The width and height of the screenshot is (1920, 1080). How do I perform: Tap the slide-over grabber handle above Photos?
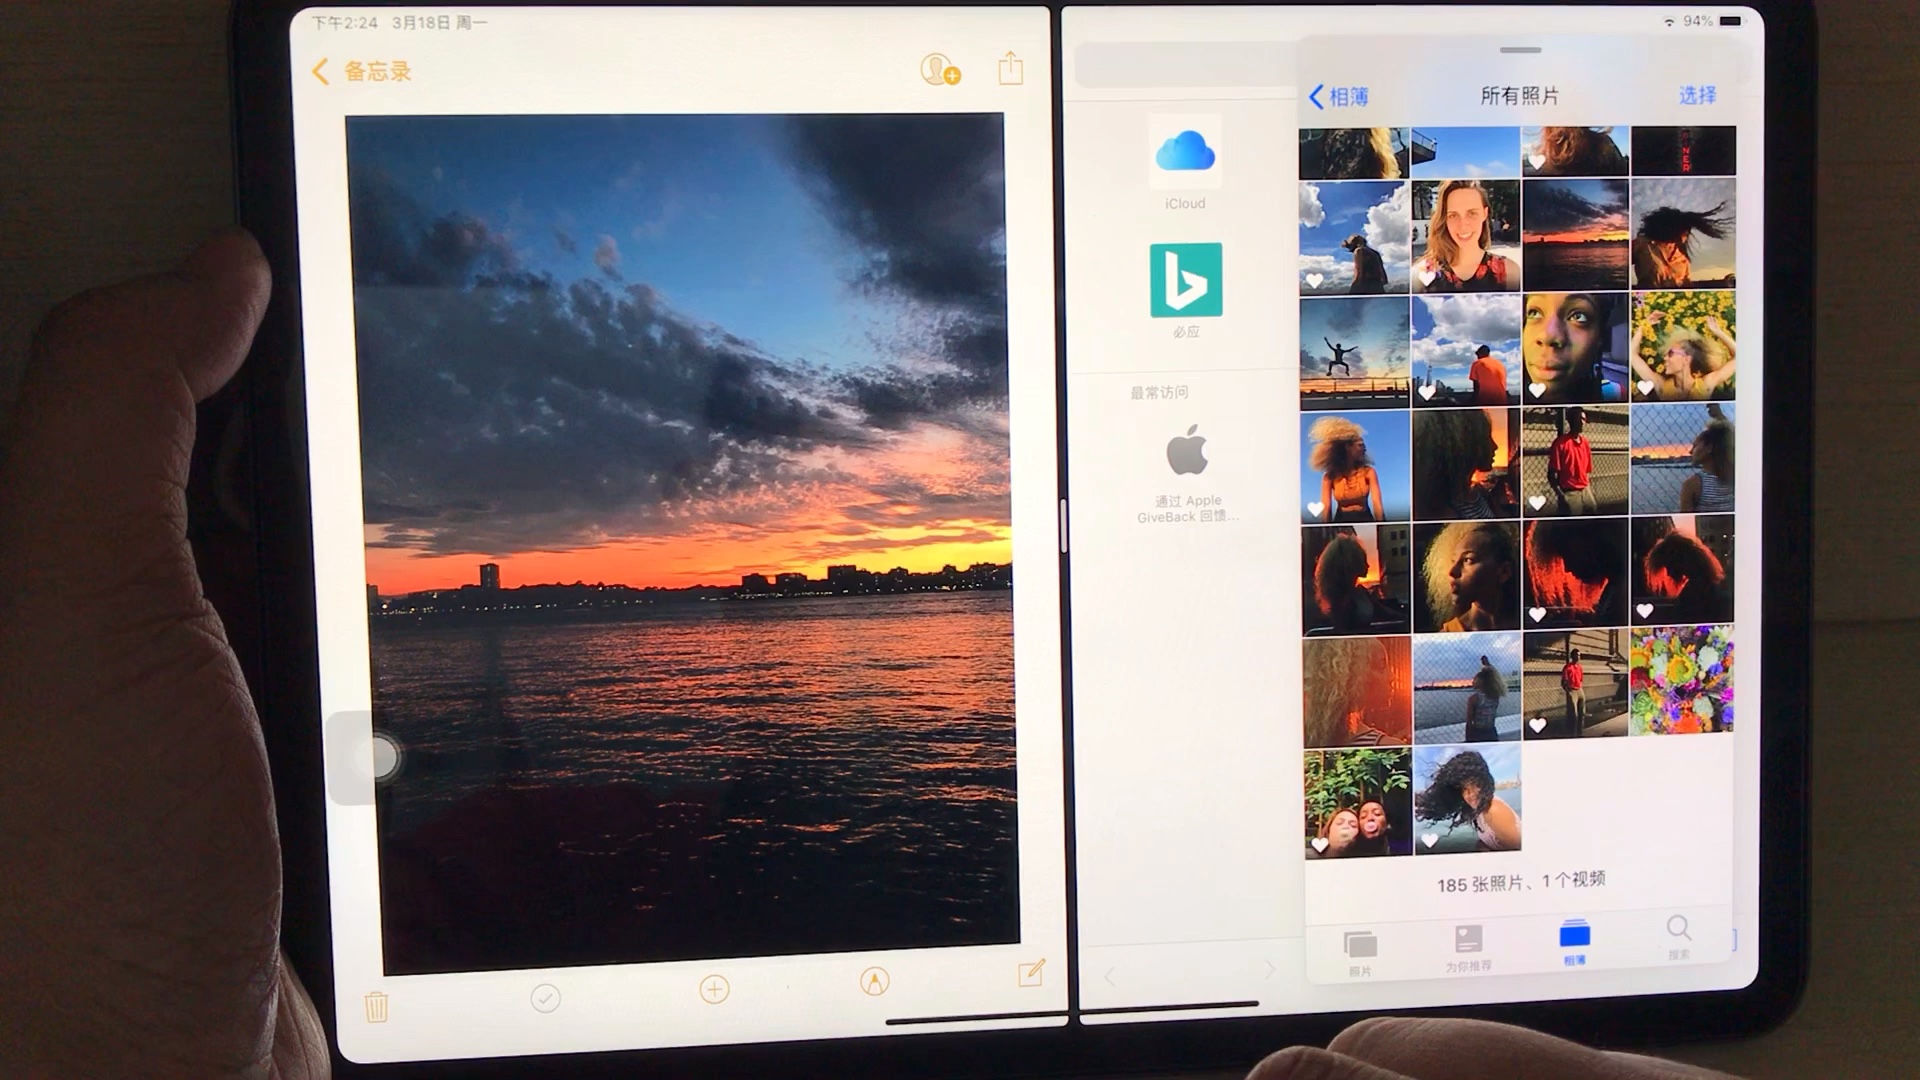coord(1520,50)
